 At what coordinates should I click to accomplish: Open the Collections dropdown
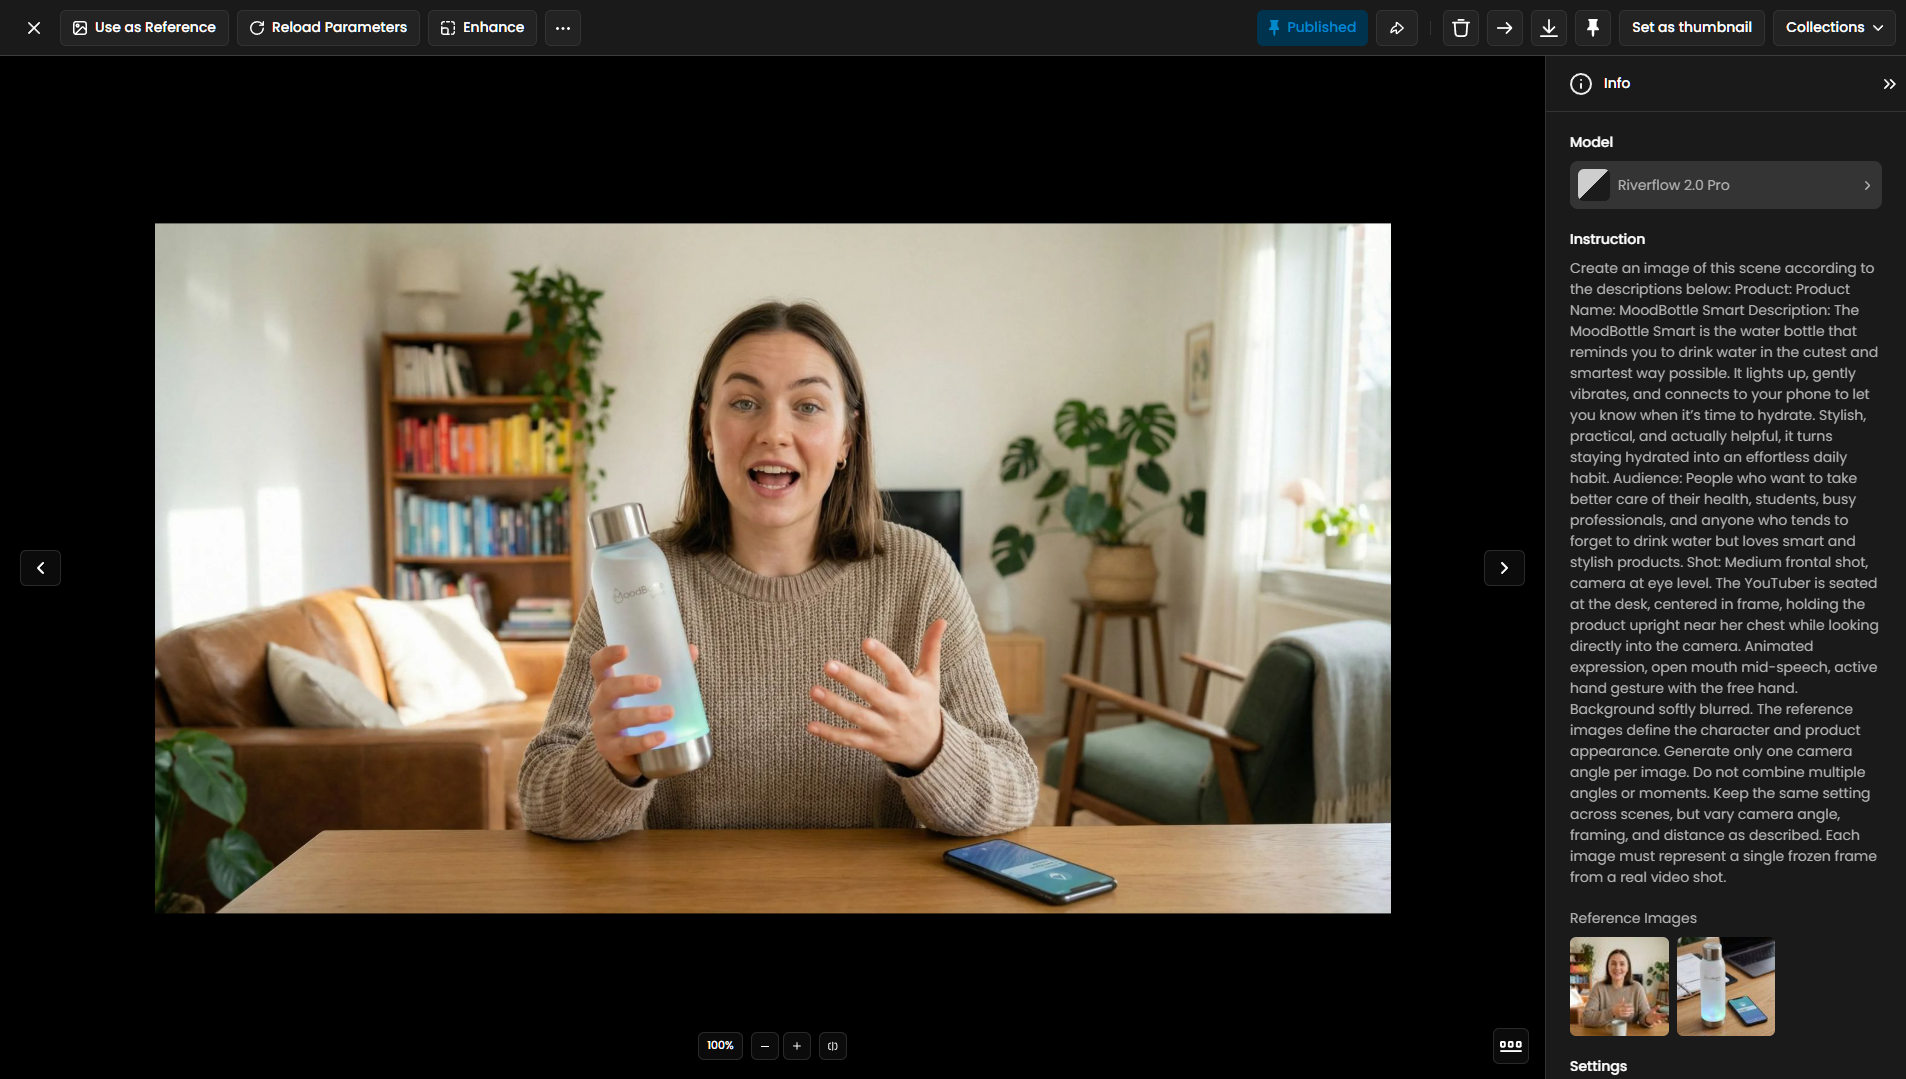coord(1833,28)
